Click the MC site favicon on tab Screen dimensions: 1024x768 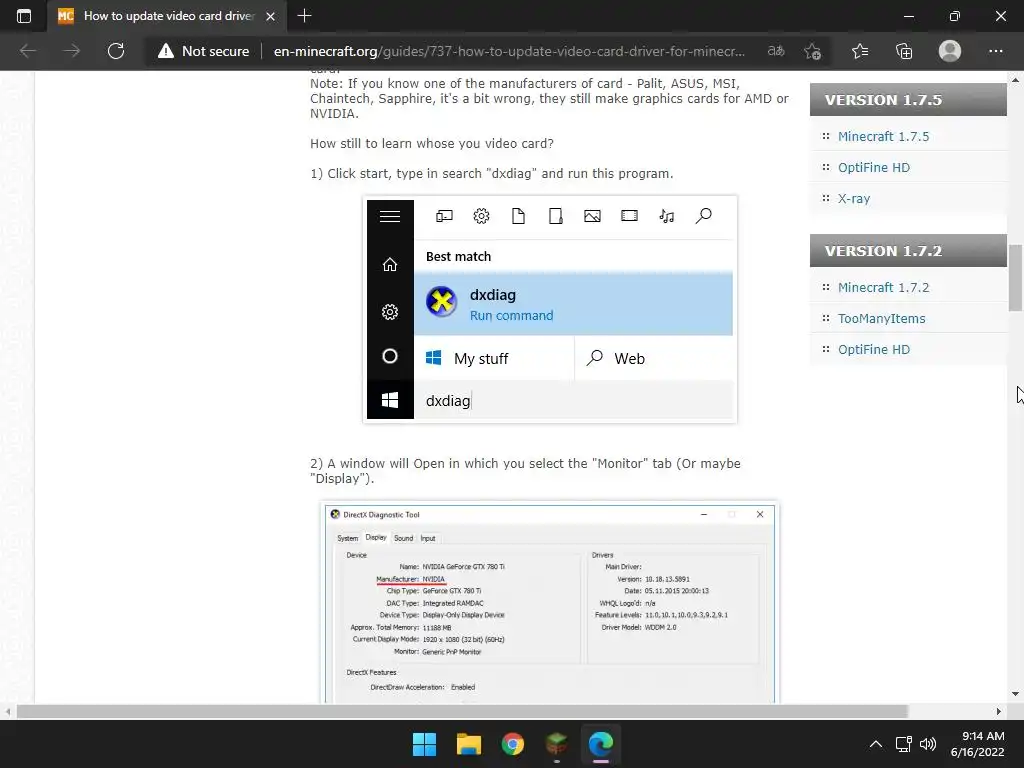click(x=66, y=16)
